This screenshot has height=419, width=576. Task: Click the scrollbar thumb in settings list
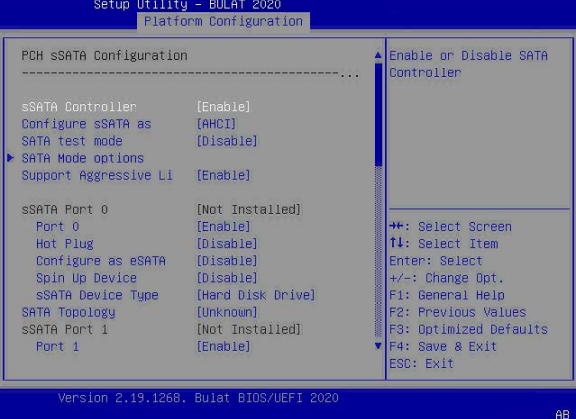pyautogui.click(x=378, y=115)
